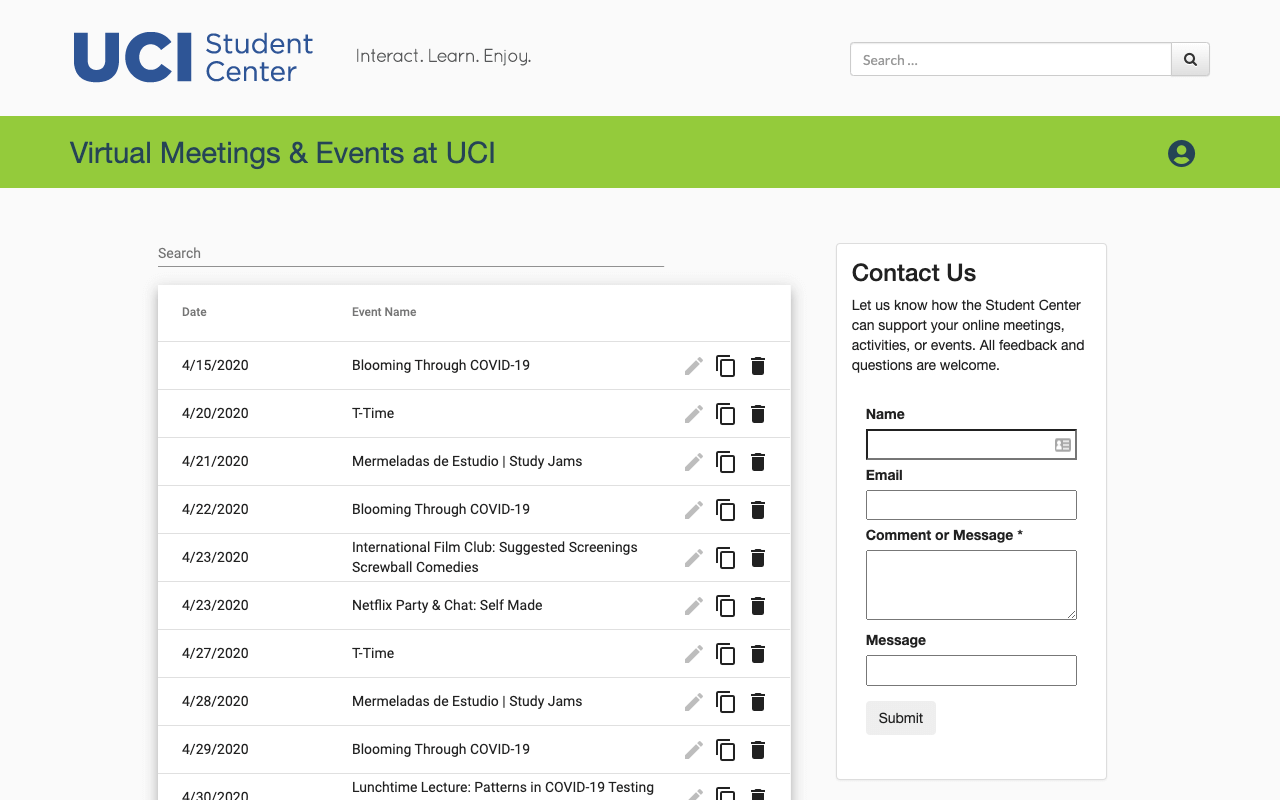
Task: Click the contact-card icon inside the Name field
Action: (1062, 444)
